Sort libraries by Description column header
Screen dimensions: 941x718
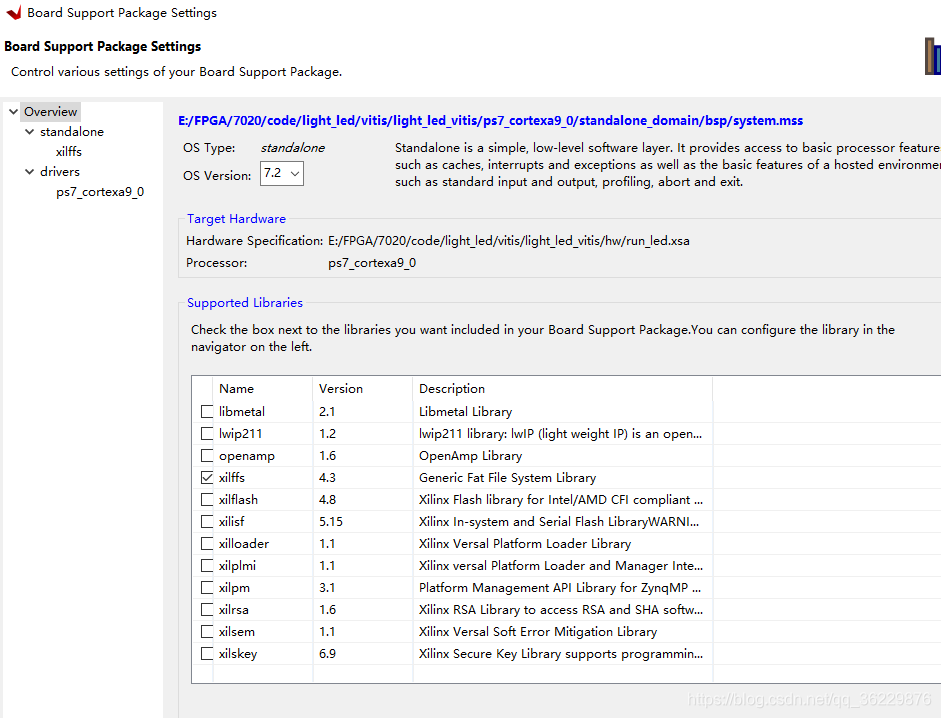point(452,389)
